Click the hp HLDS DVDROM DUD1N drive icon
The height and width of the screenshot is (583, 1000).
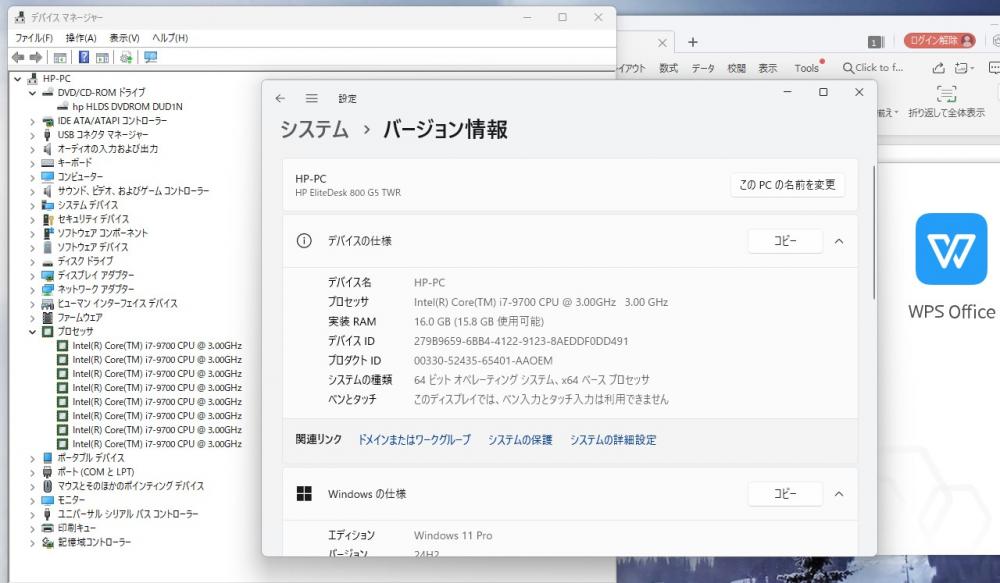click(64, 107)
